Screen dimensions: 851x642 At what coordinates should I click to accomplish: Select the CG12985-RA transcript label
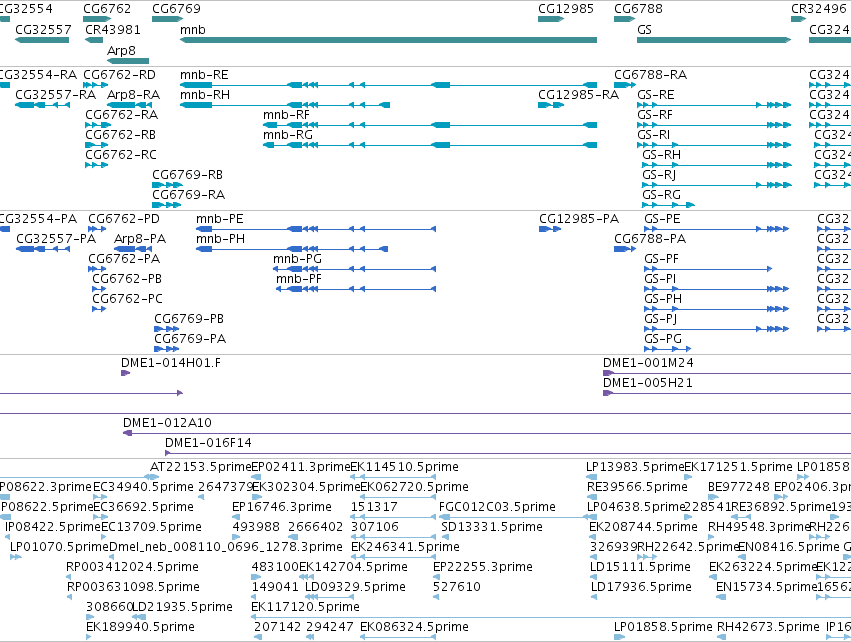coord(579,95)
